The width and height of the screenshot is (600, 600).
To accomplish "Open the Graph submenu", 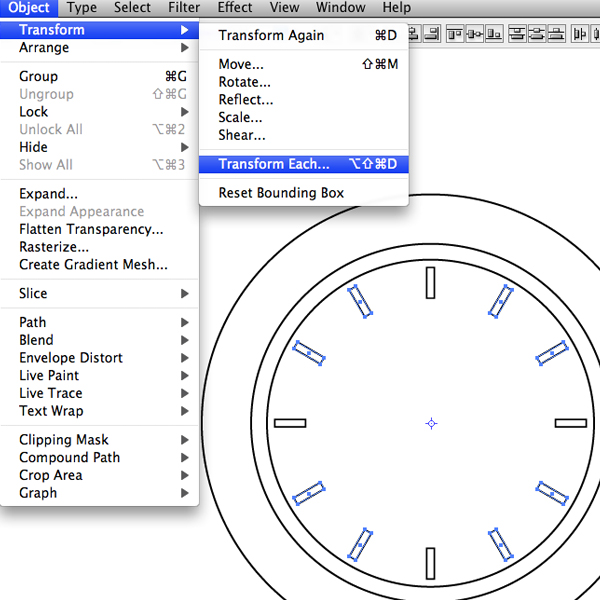I will point(99,493).
